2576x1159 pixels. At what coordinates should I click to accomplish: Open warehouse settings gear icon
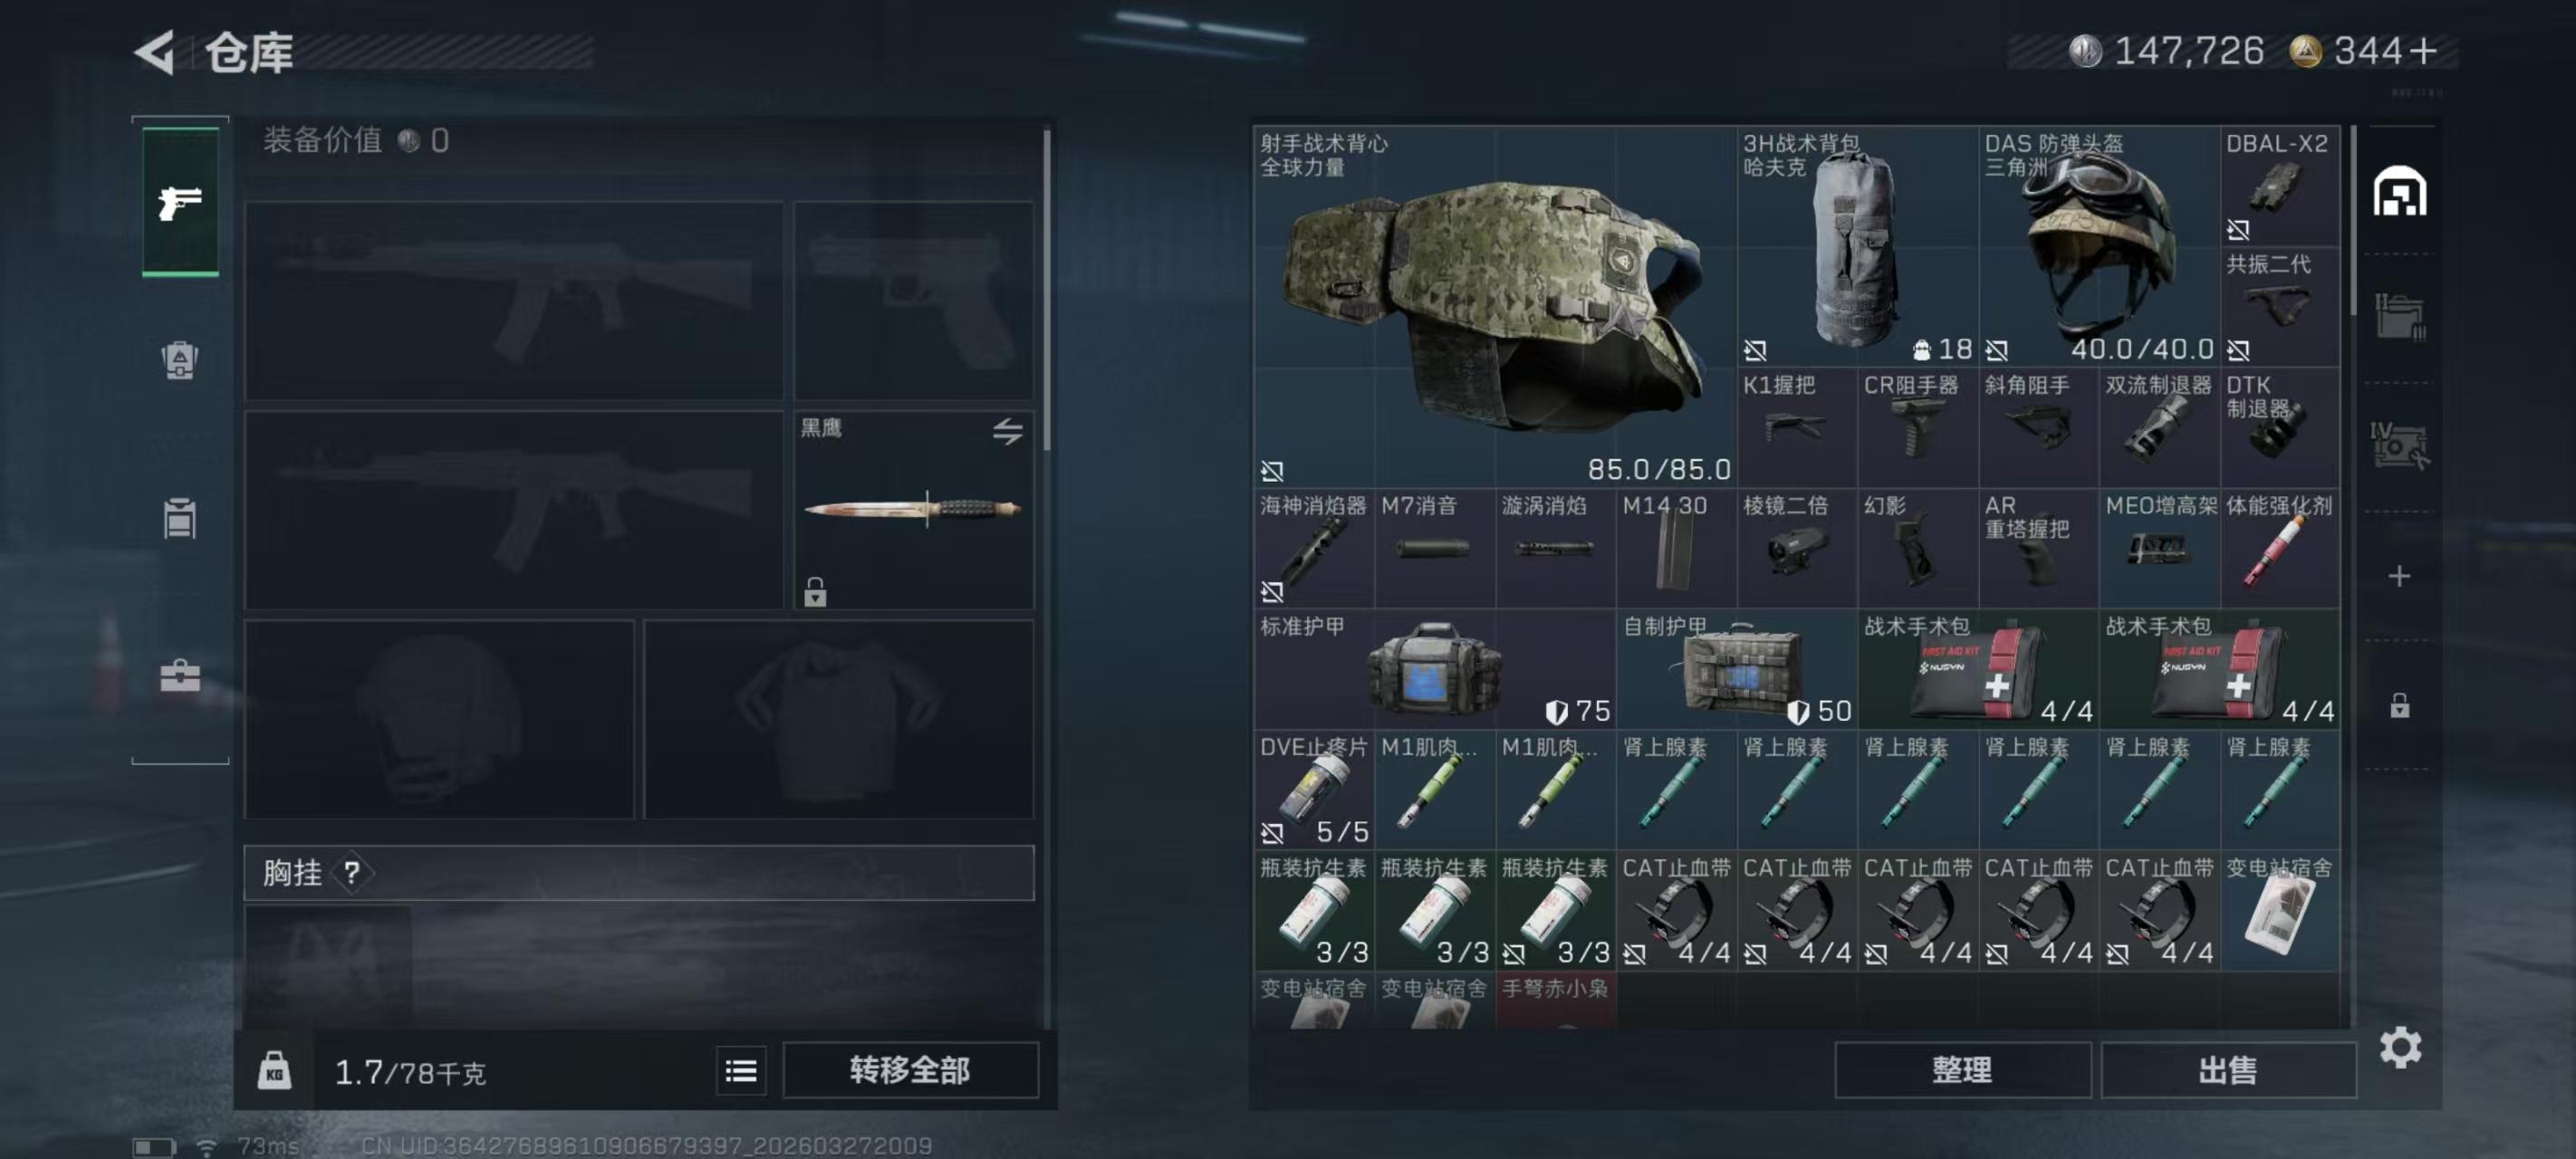pos(2400,1047)
